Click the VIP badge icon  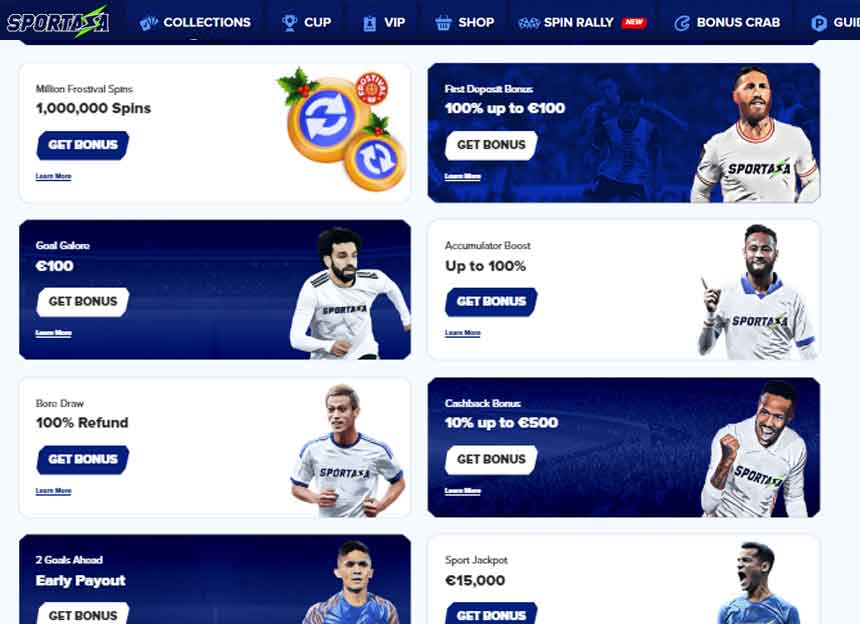[x=370, y=23]
